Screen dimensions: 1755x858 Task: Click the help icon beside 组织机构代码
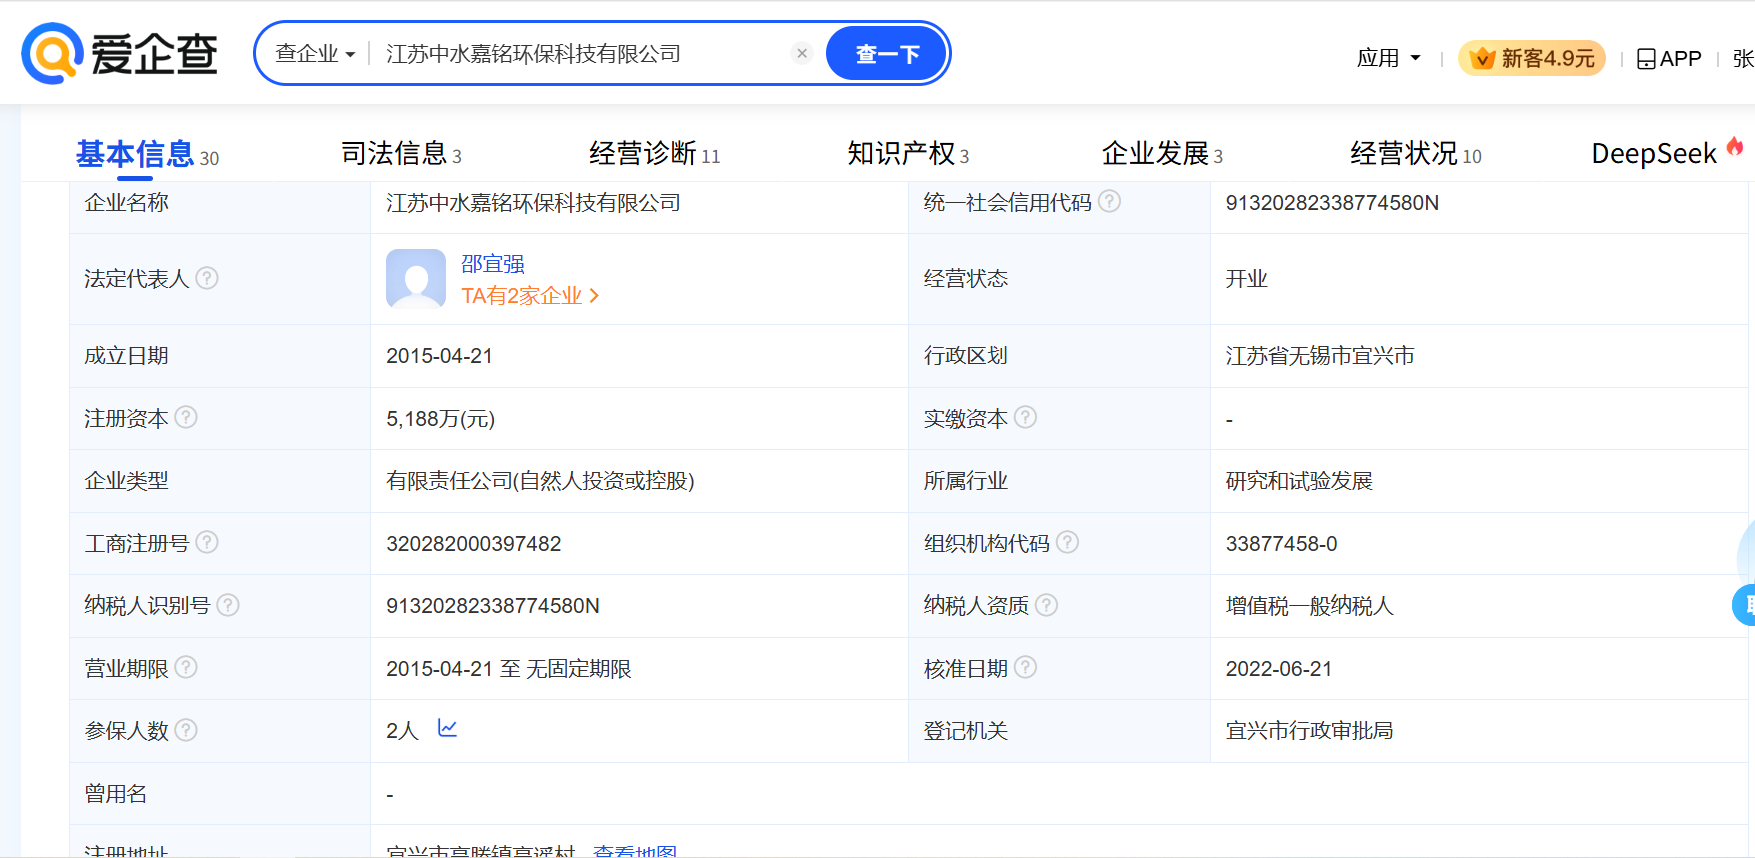coord(1068,542)
